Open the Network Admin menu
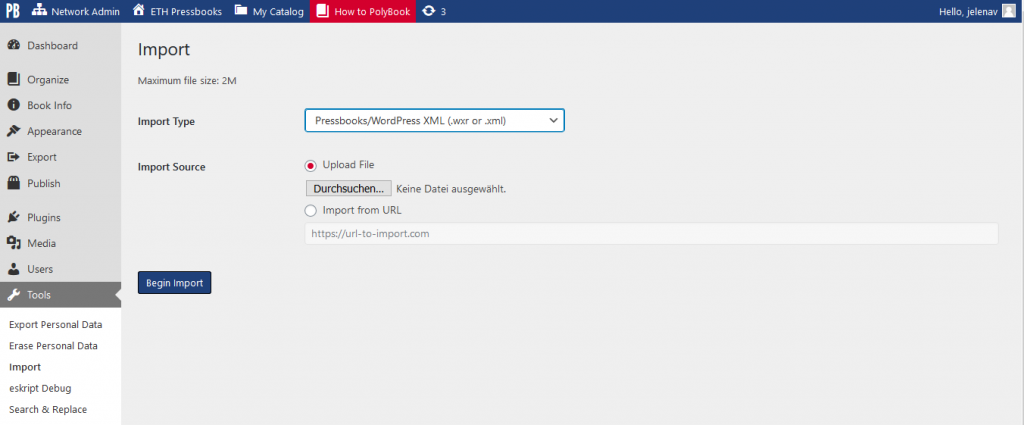The image size is (1024, 425). coord(76,11)
